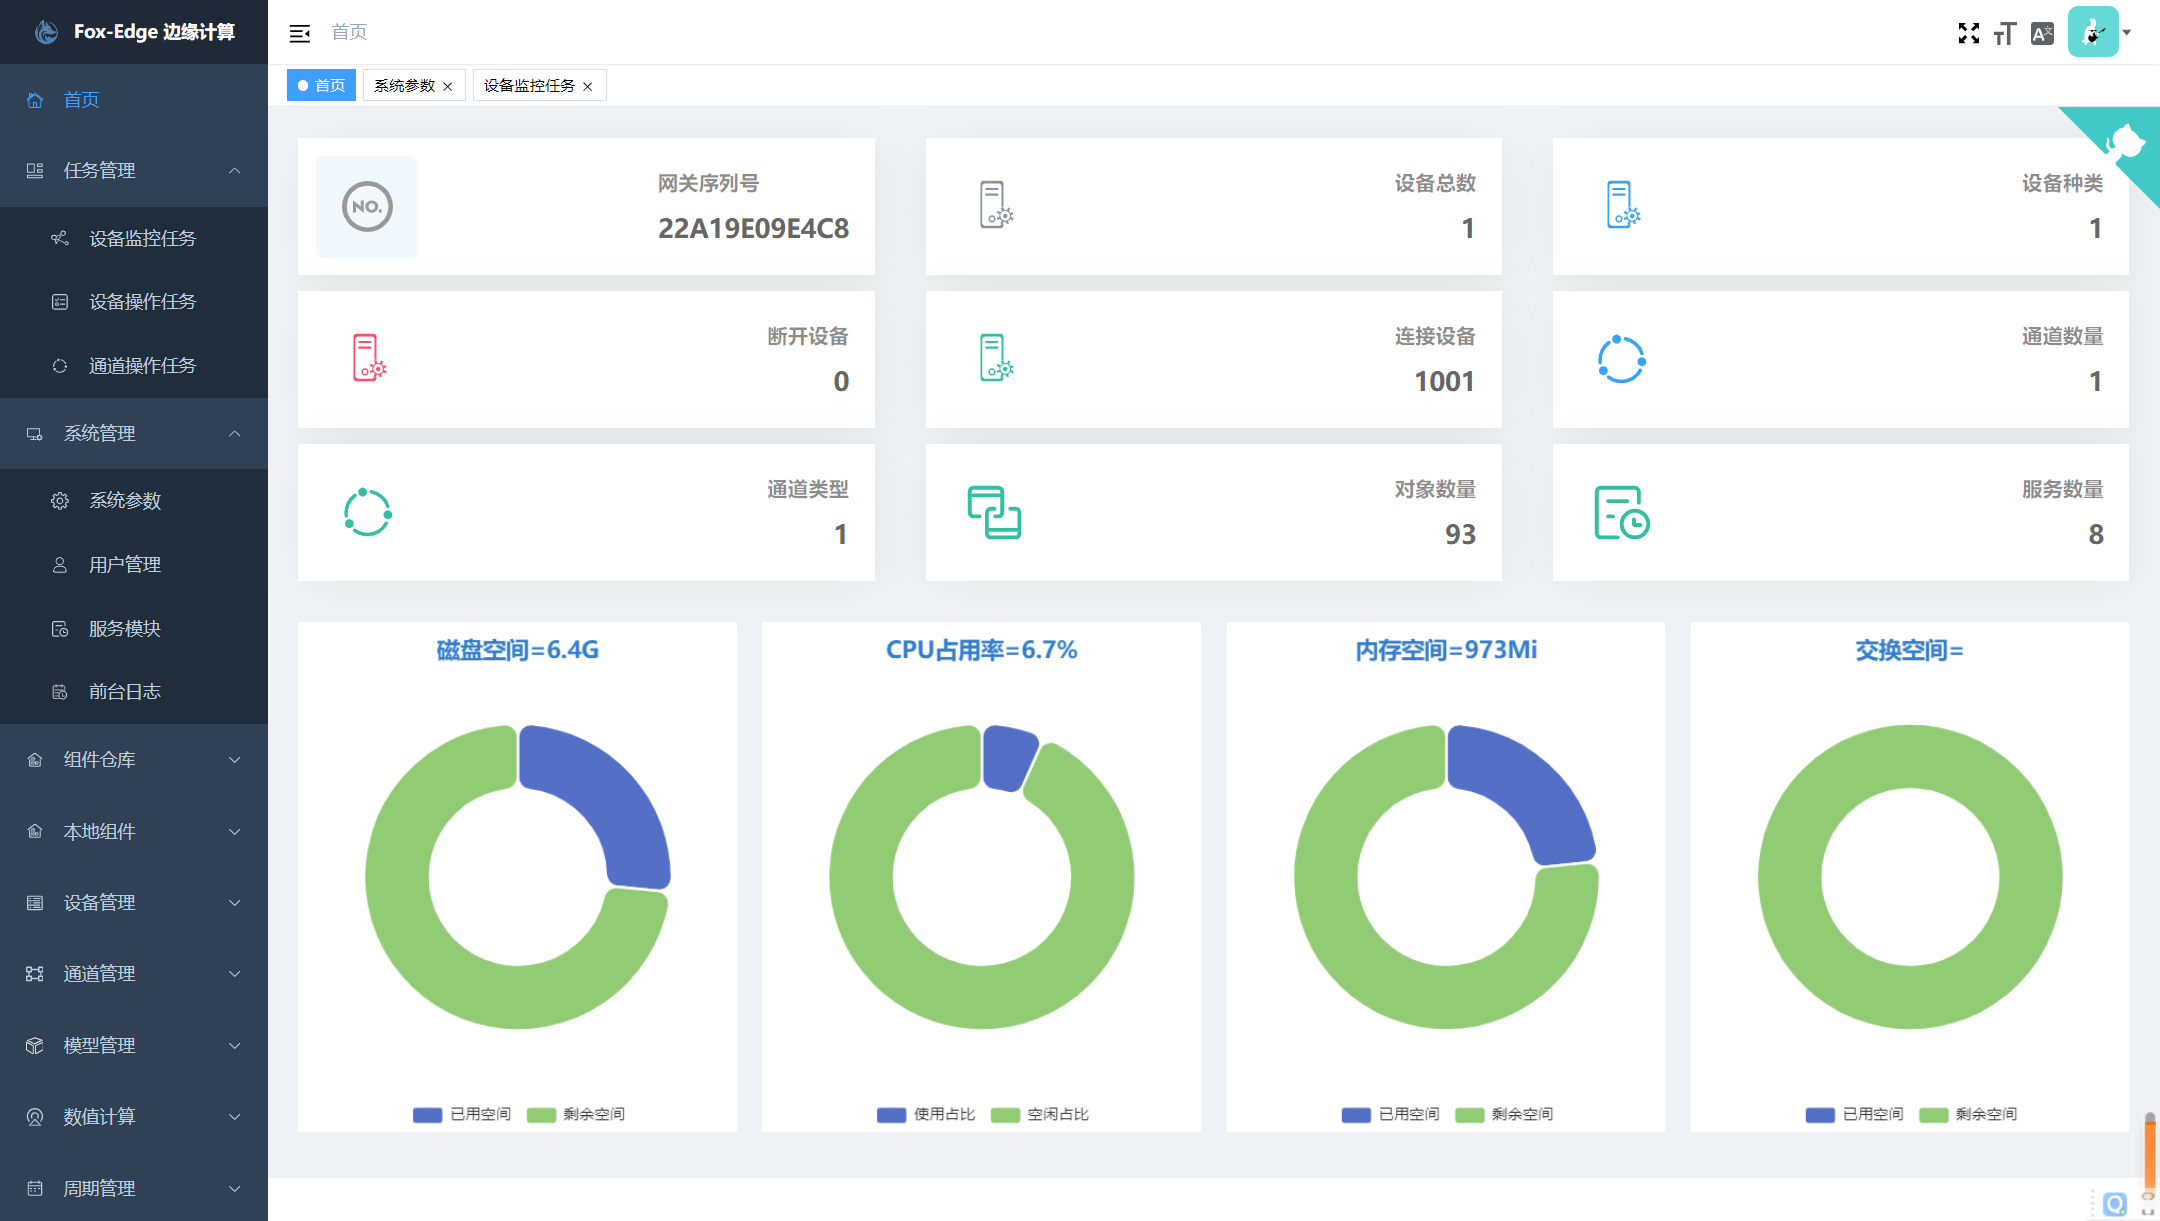Image resolution: width=2160 pixels, height=1221 pixels.
Task: Close the 设备监控任务 tab
Action: point(588,87)
